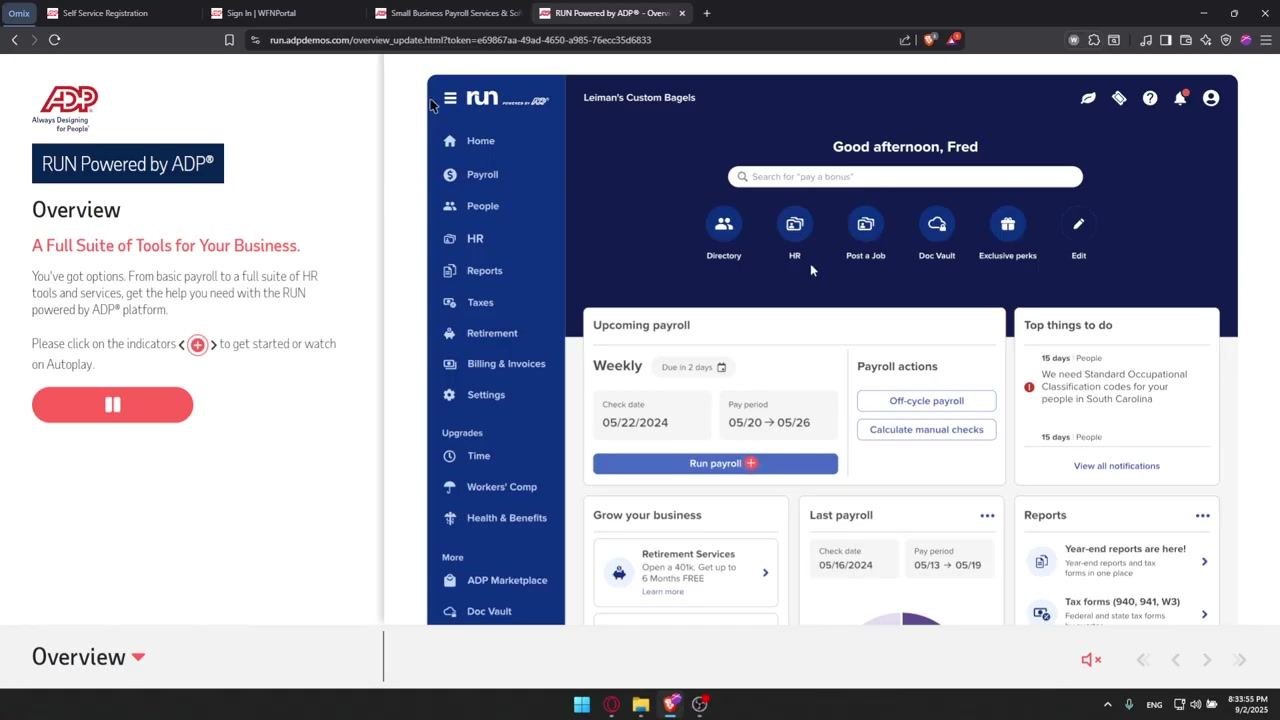
Task: Click the Post a Job icon
Action: tap(866, 224)
